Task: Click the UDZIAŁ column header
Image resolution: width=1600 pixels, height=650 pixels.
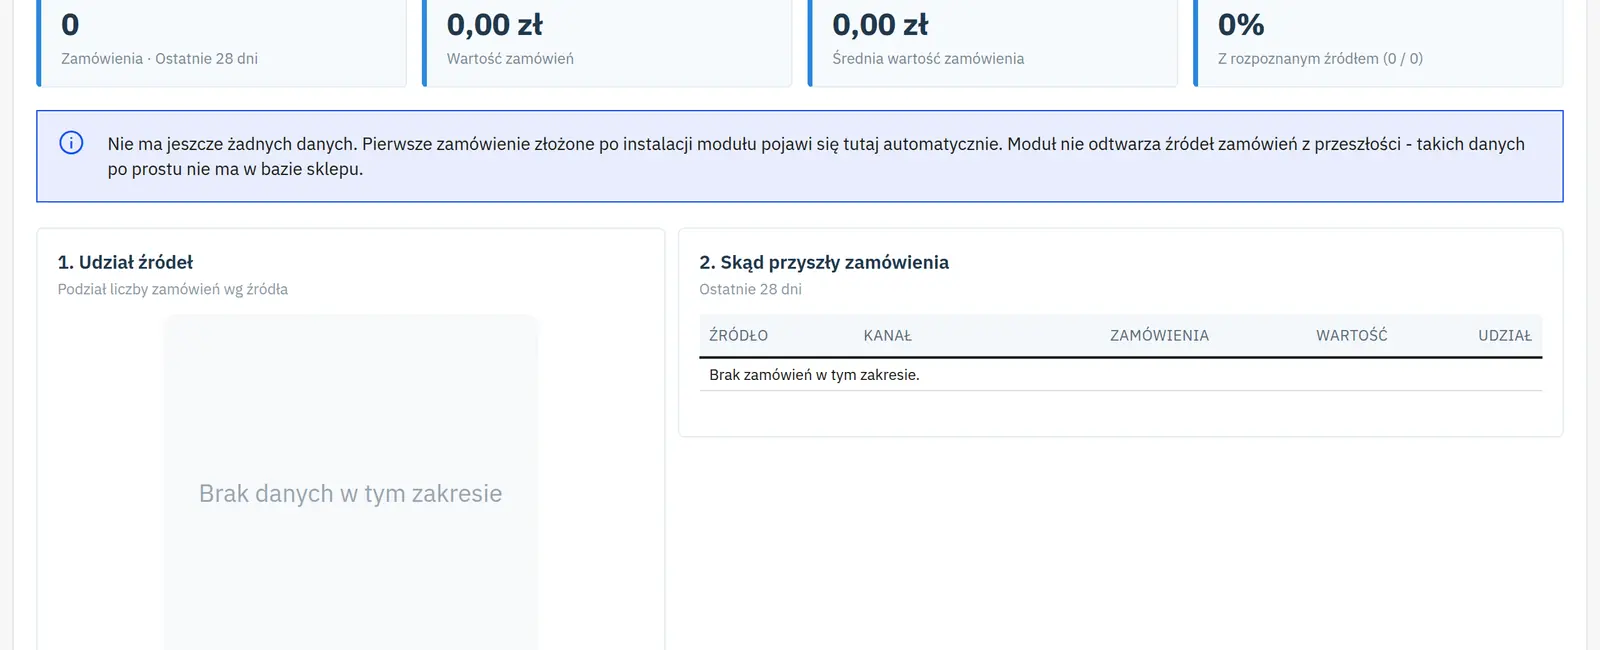Action: [1505, 335]
